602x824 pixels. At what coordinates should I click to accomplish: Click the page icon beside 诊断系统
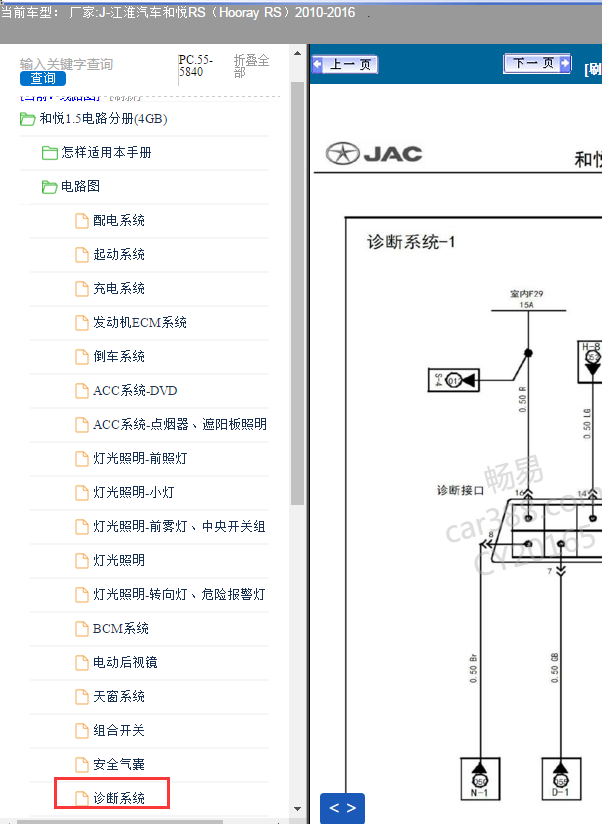(82, 799)
